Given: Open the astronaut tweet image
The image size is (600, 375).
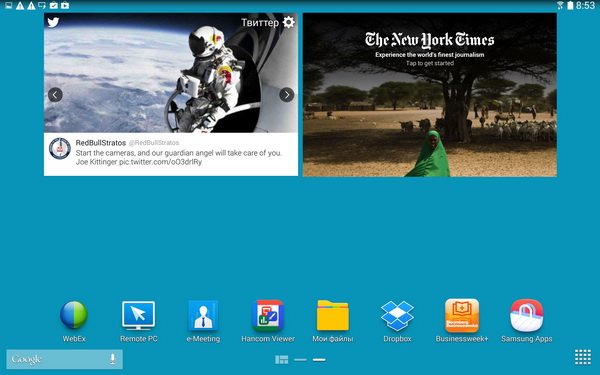Looking at the screenshot, I should pyautogui.click(x=171, y=73).
